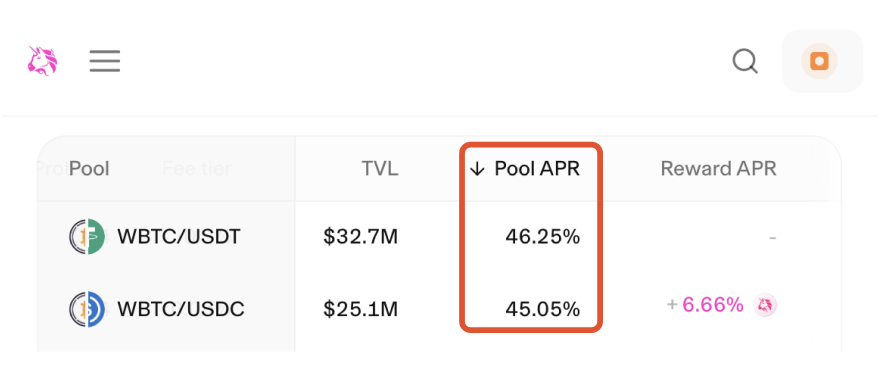This screenshot has height=376, width=884.
Task: Click the WBTC/USDC token pair icon
Action: pyautogui.click(x=87, y=309)
